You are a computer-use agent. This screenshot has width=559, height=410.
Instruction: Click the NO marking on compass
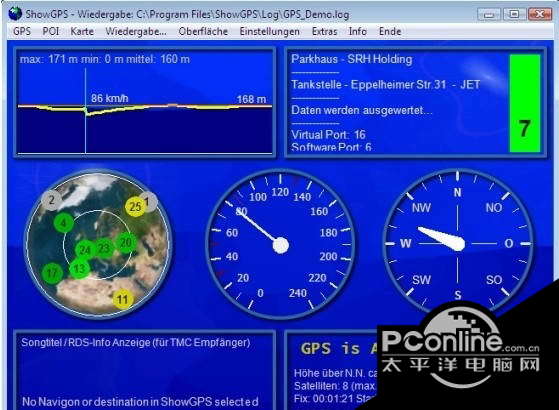[494, 207]
